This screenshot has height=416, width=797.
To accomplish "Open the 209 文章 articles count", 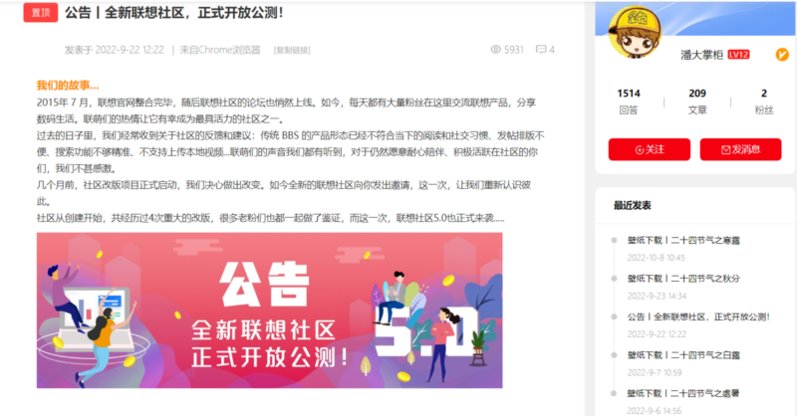I will pyautogui.click(x=697, y=101).
